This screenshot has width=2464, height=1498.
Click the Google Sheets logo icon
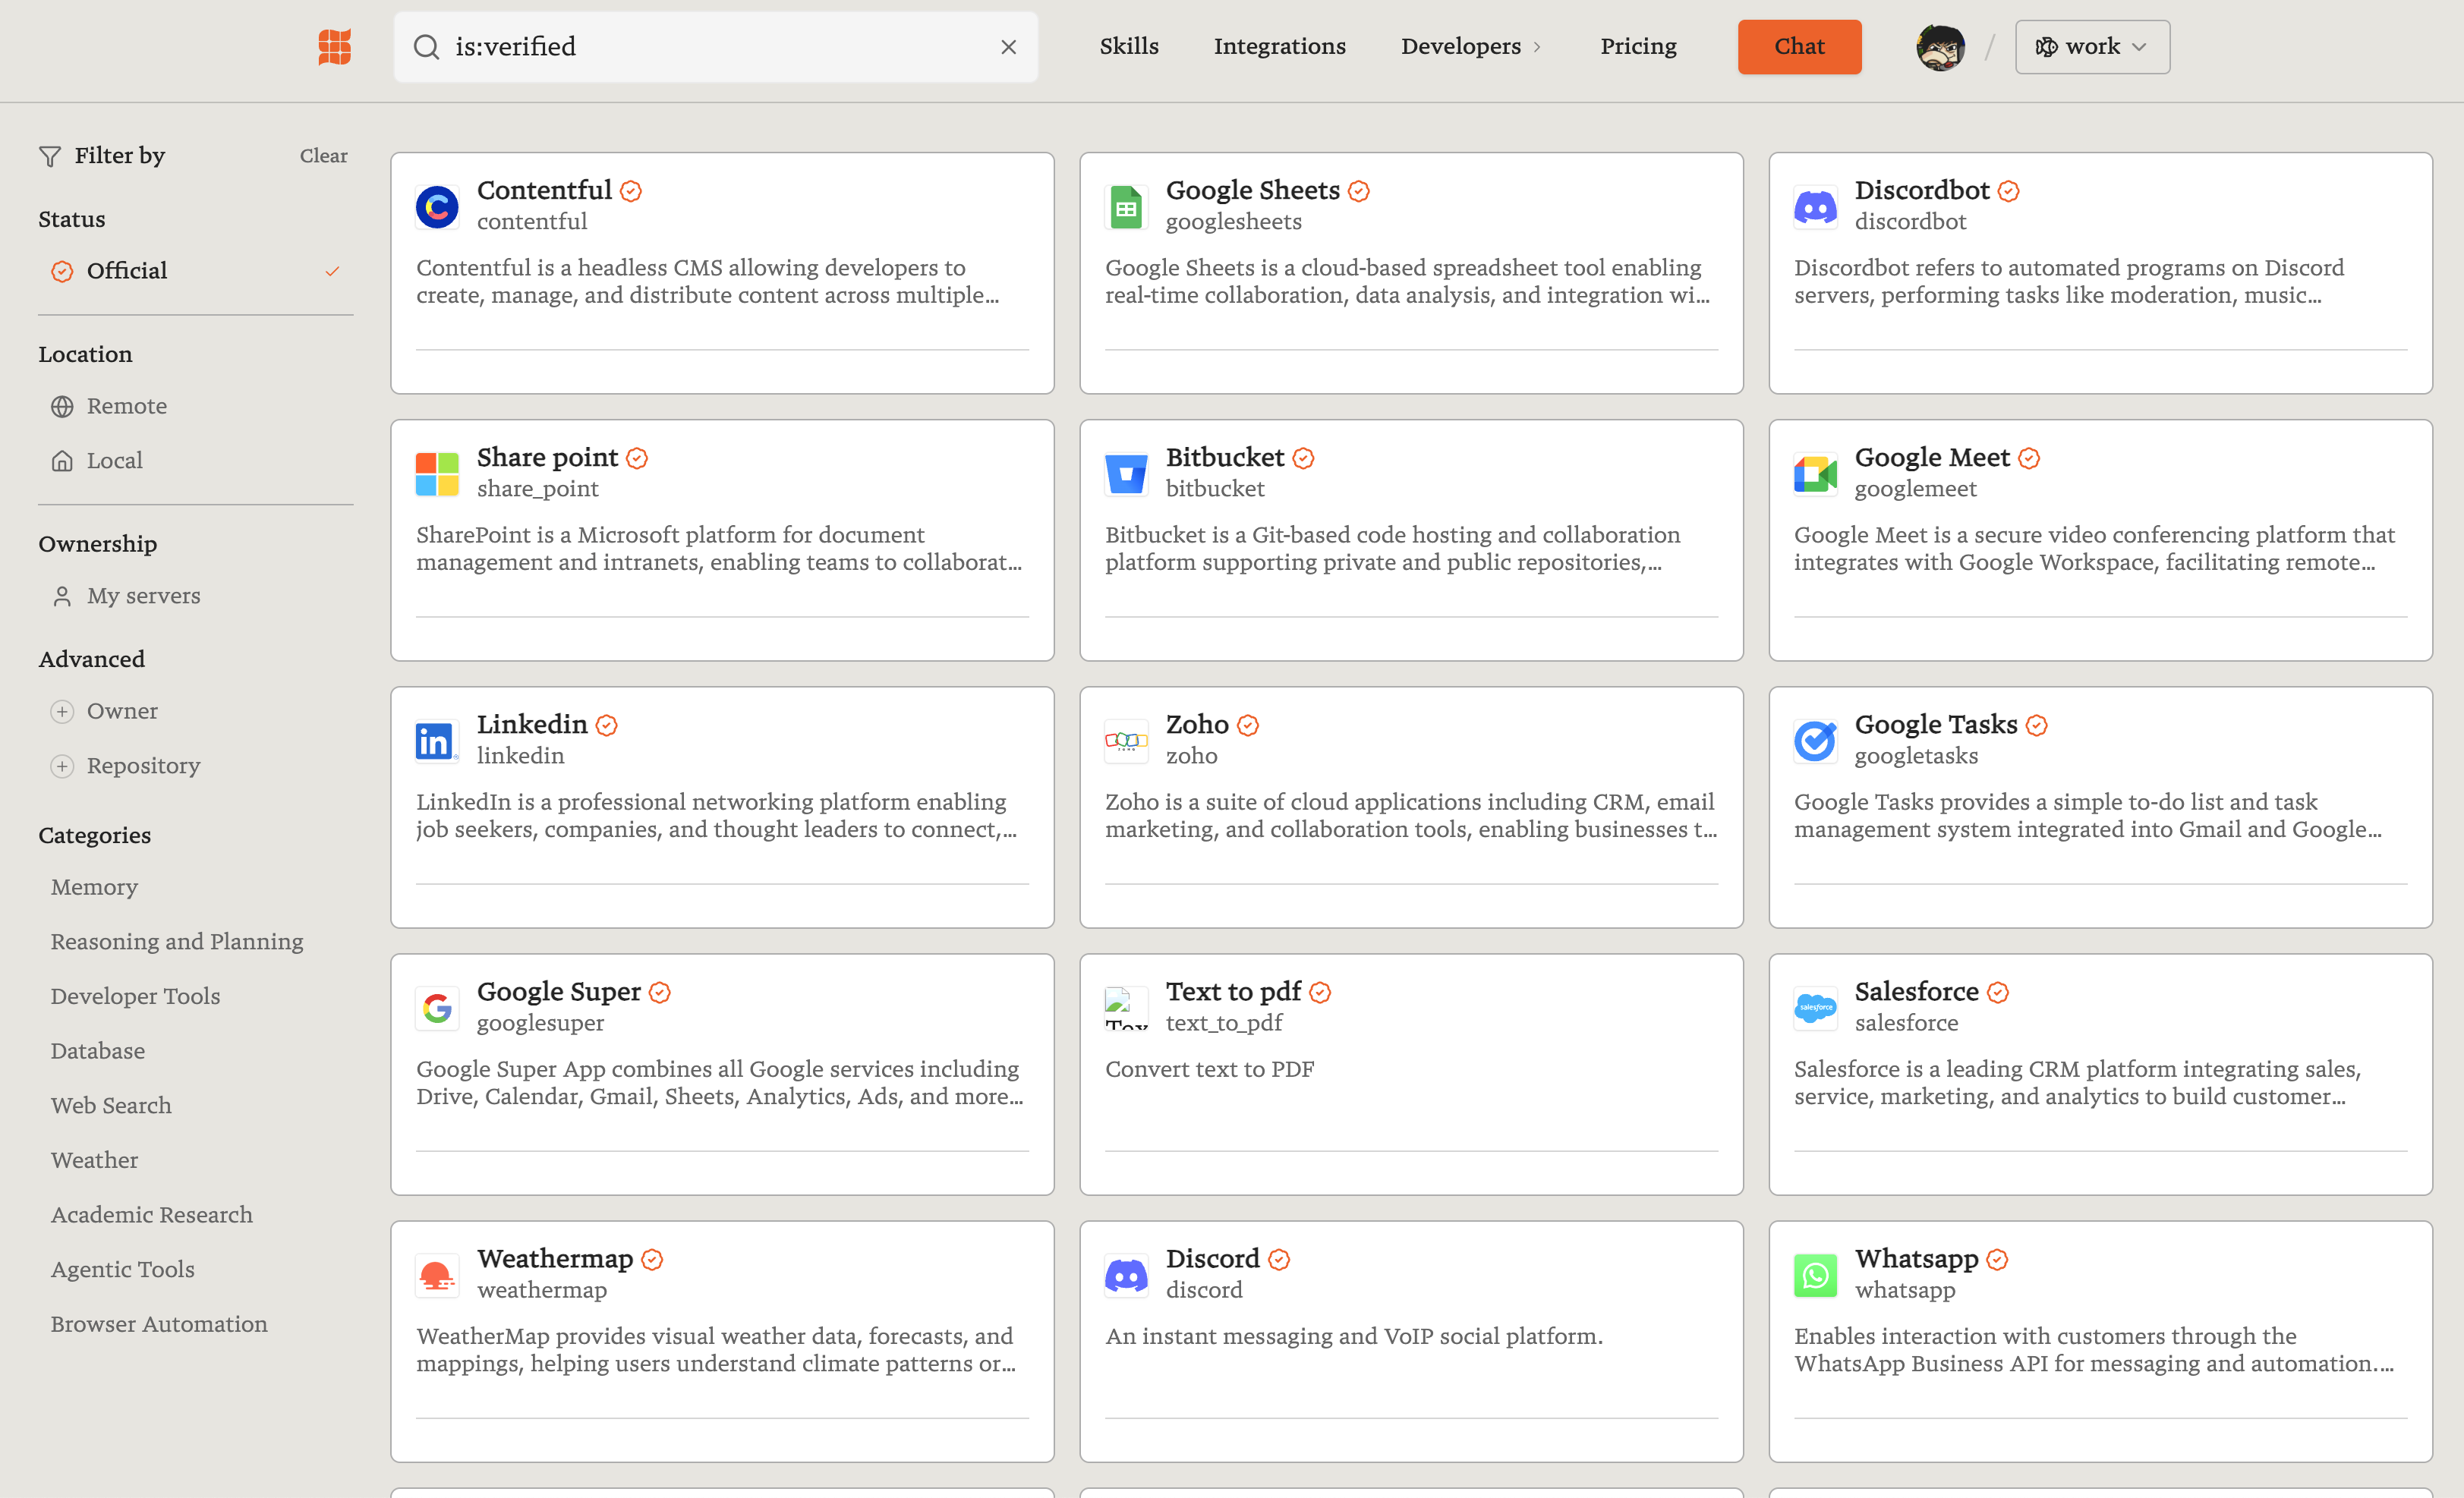point(1126,207)
